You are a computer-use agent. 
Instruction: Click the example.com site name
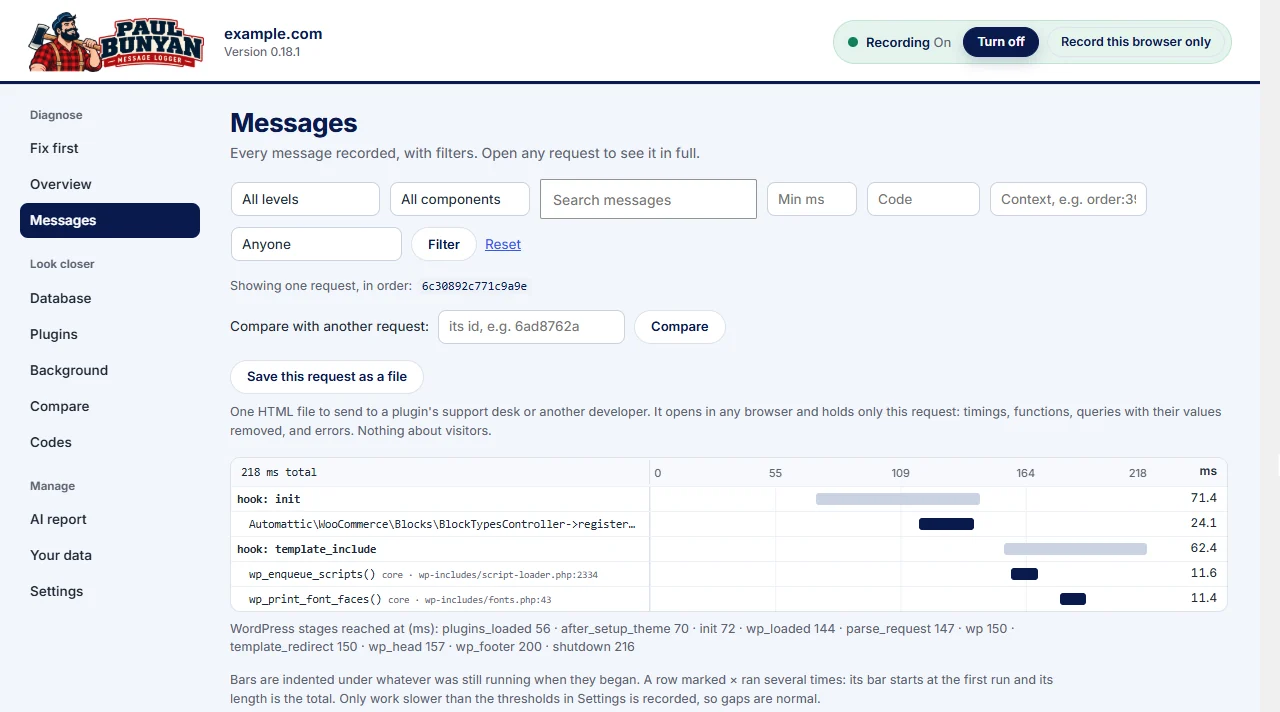pos(273,33)
